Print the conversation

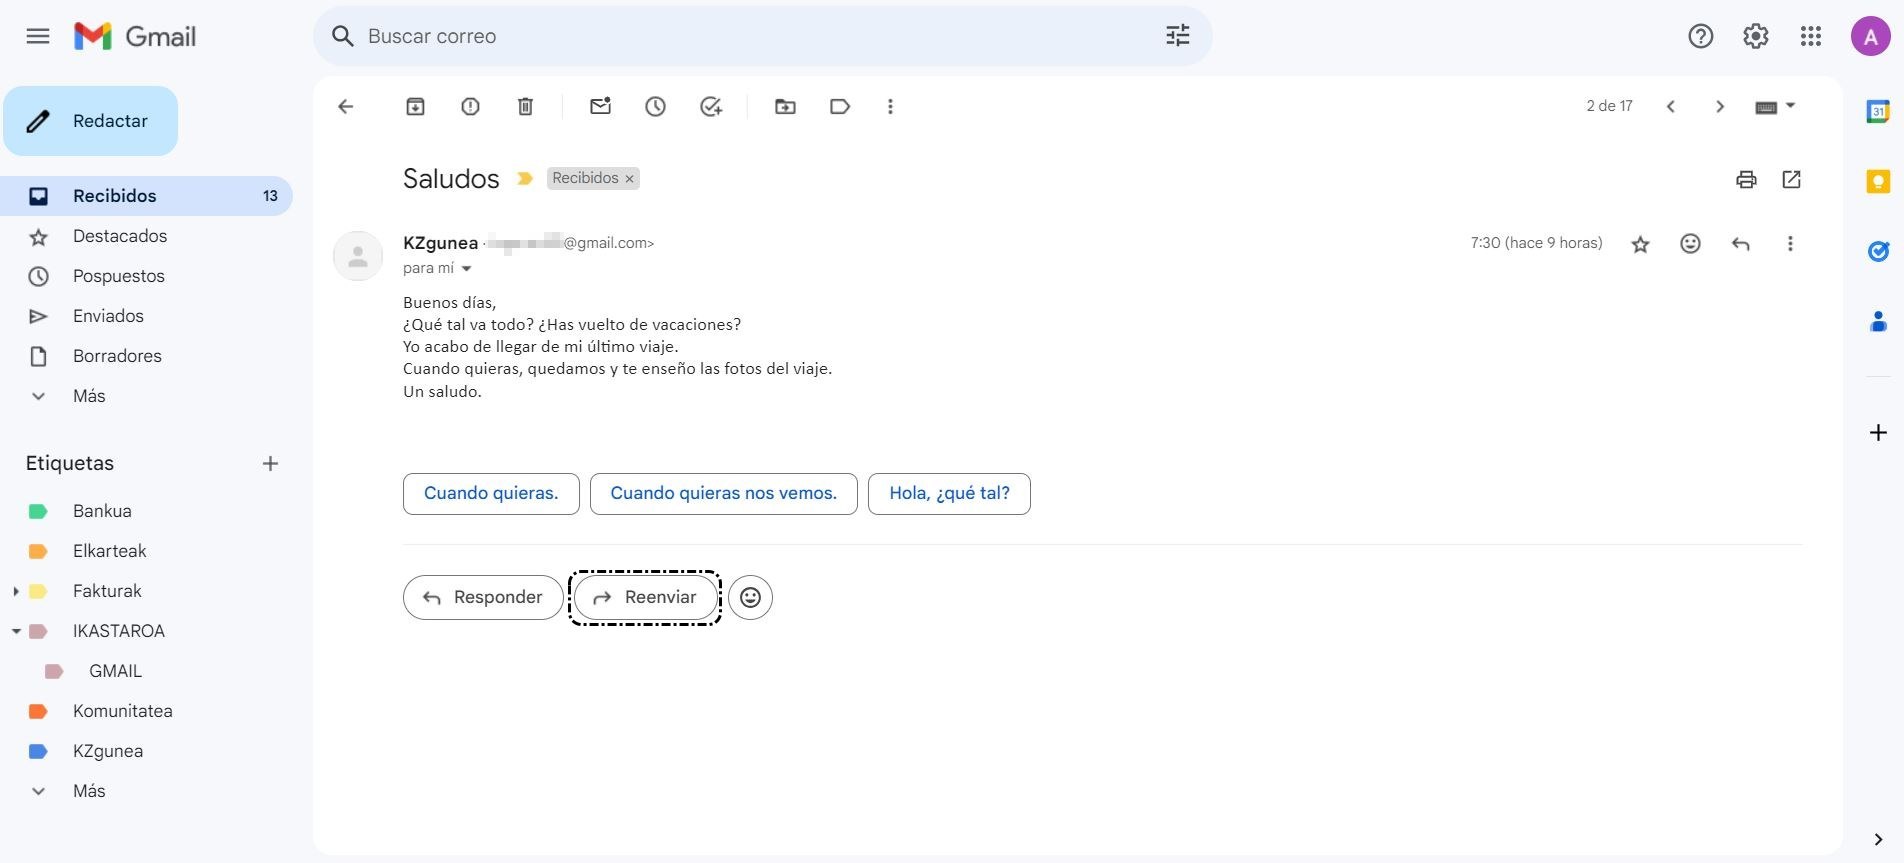click(1746, 179)
